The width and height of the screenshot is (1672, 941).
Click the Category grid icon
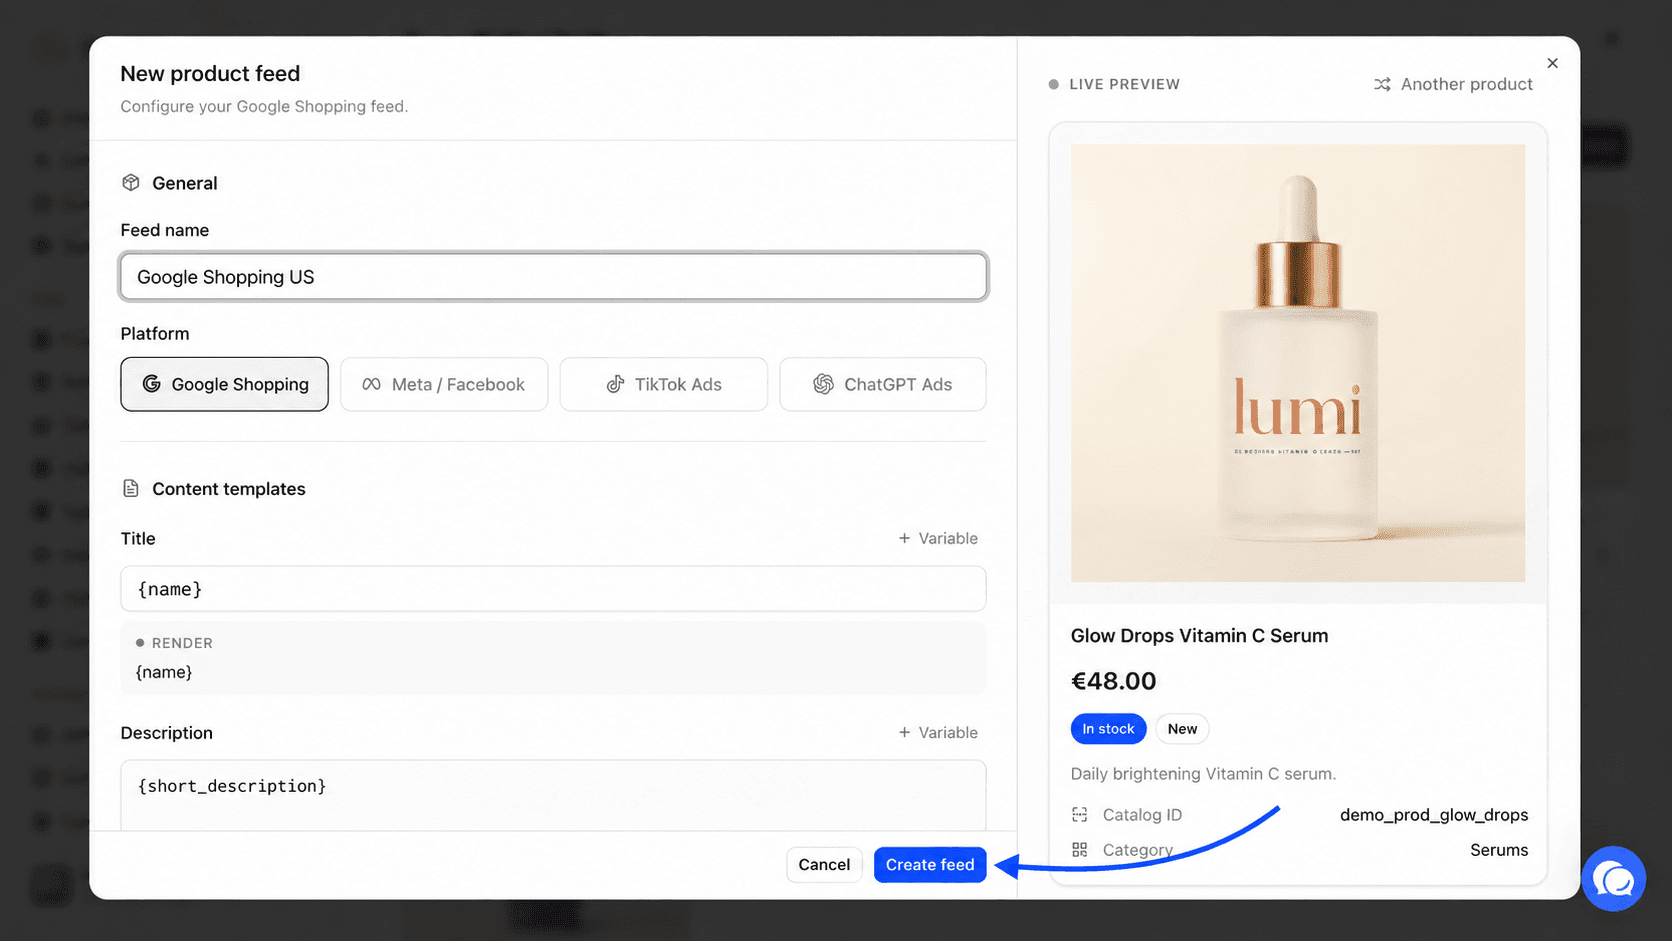click(1080, 850)
